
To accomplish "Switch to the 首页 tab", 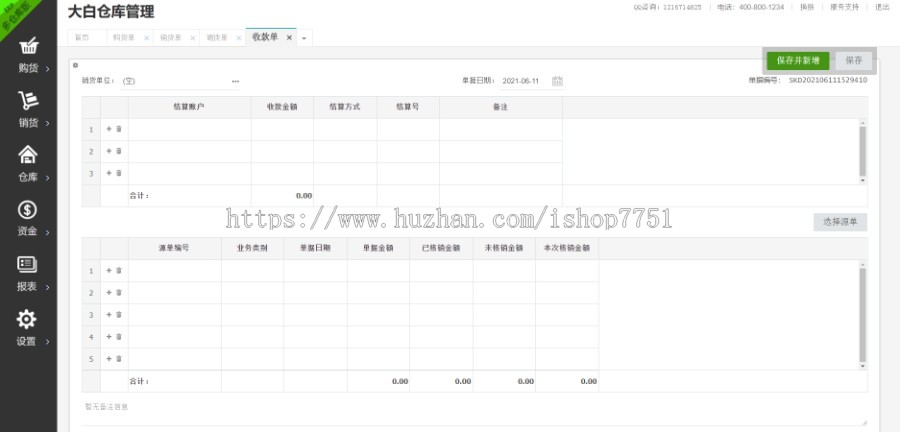I will (82, 38).
